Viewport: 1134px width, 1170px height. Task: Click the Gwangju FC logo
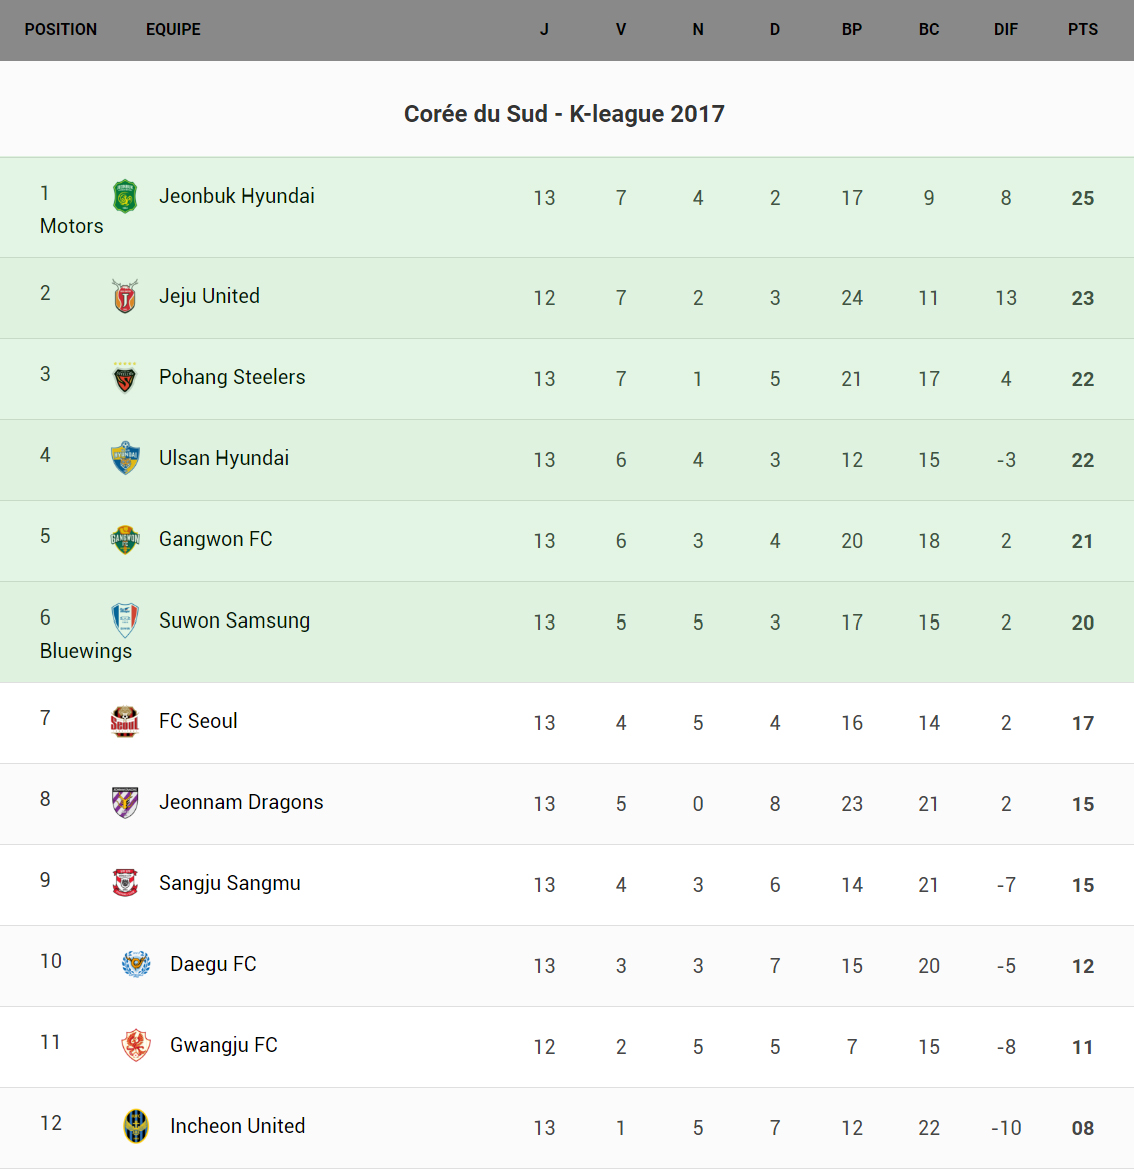coord(136,1046)
